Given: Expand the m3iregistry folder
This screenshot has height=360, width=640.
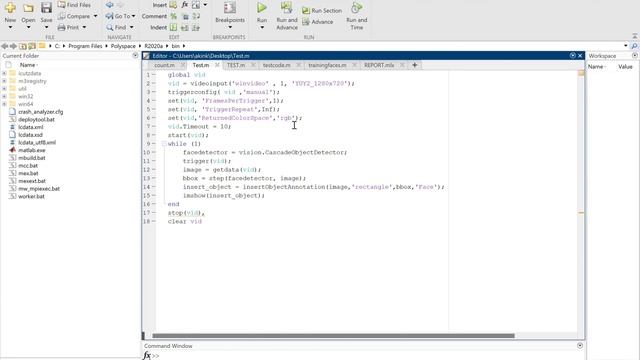Looking at the screenshot, I should (4, 81).
